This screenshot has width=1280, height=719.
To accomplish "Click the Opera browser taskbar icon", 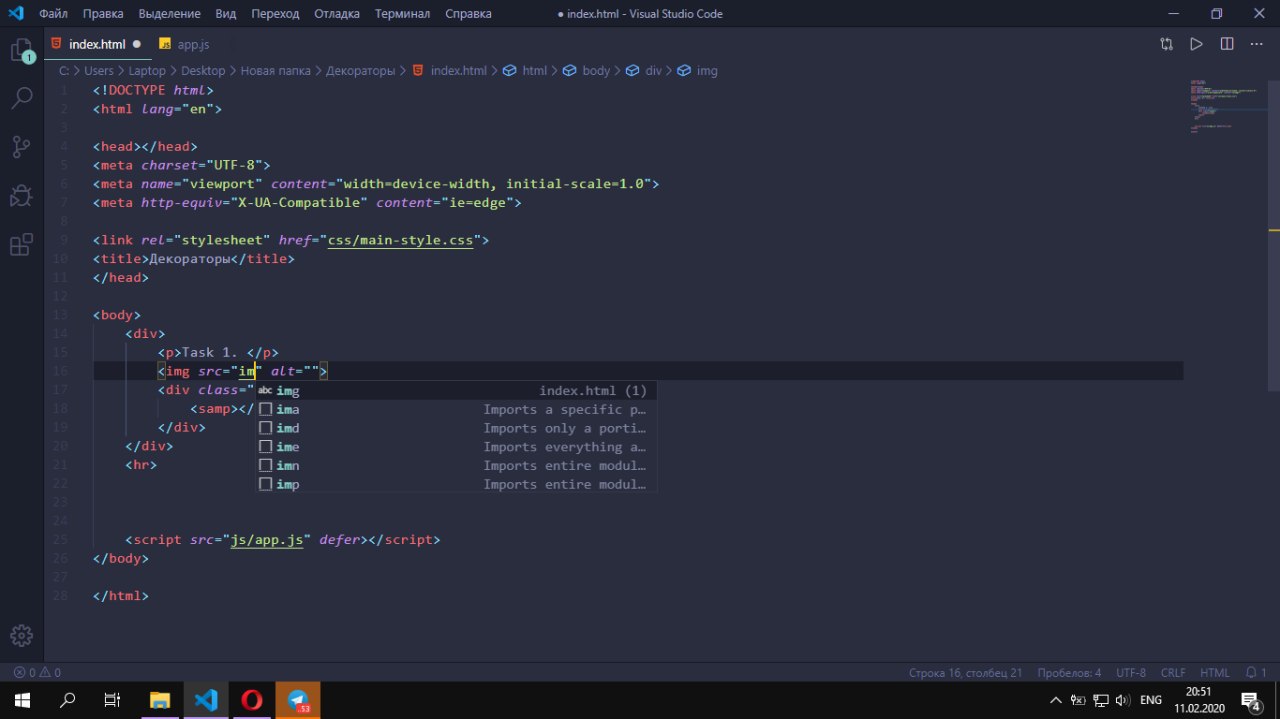I will coord(252,700).
